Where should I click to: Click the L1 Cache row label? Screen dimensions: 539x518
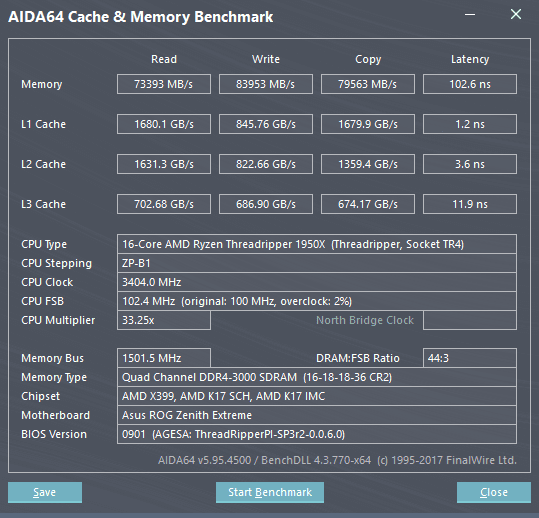(43, 124)
